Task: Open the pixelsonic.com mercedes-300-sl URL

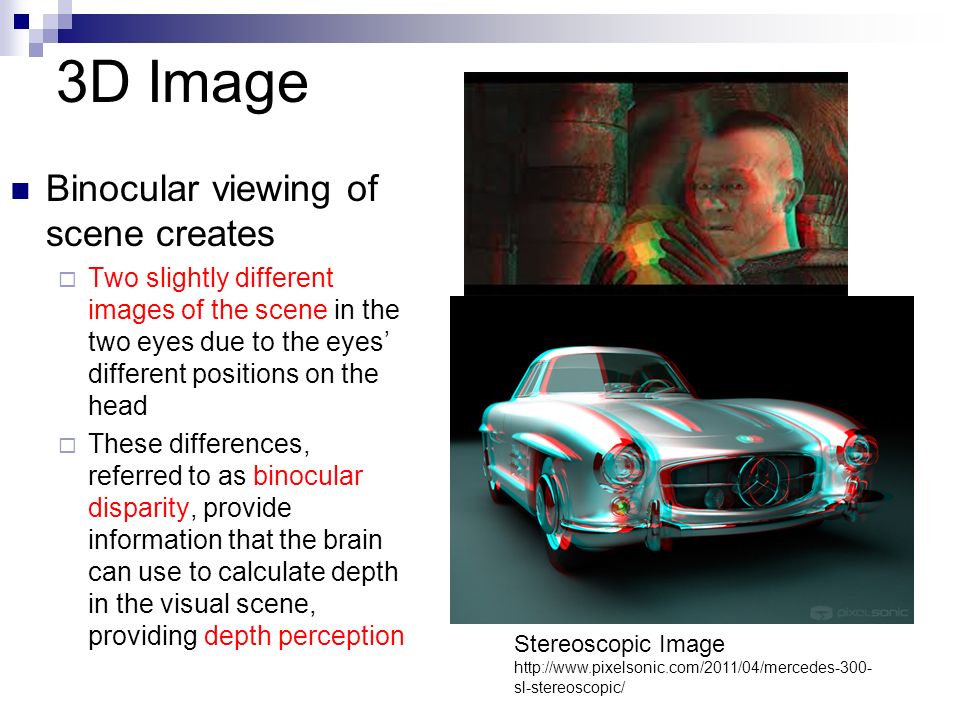Action: [692, 677]
